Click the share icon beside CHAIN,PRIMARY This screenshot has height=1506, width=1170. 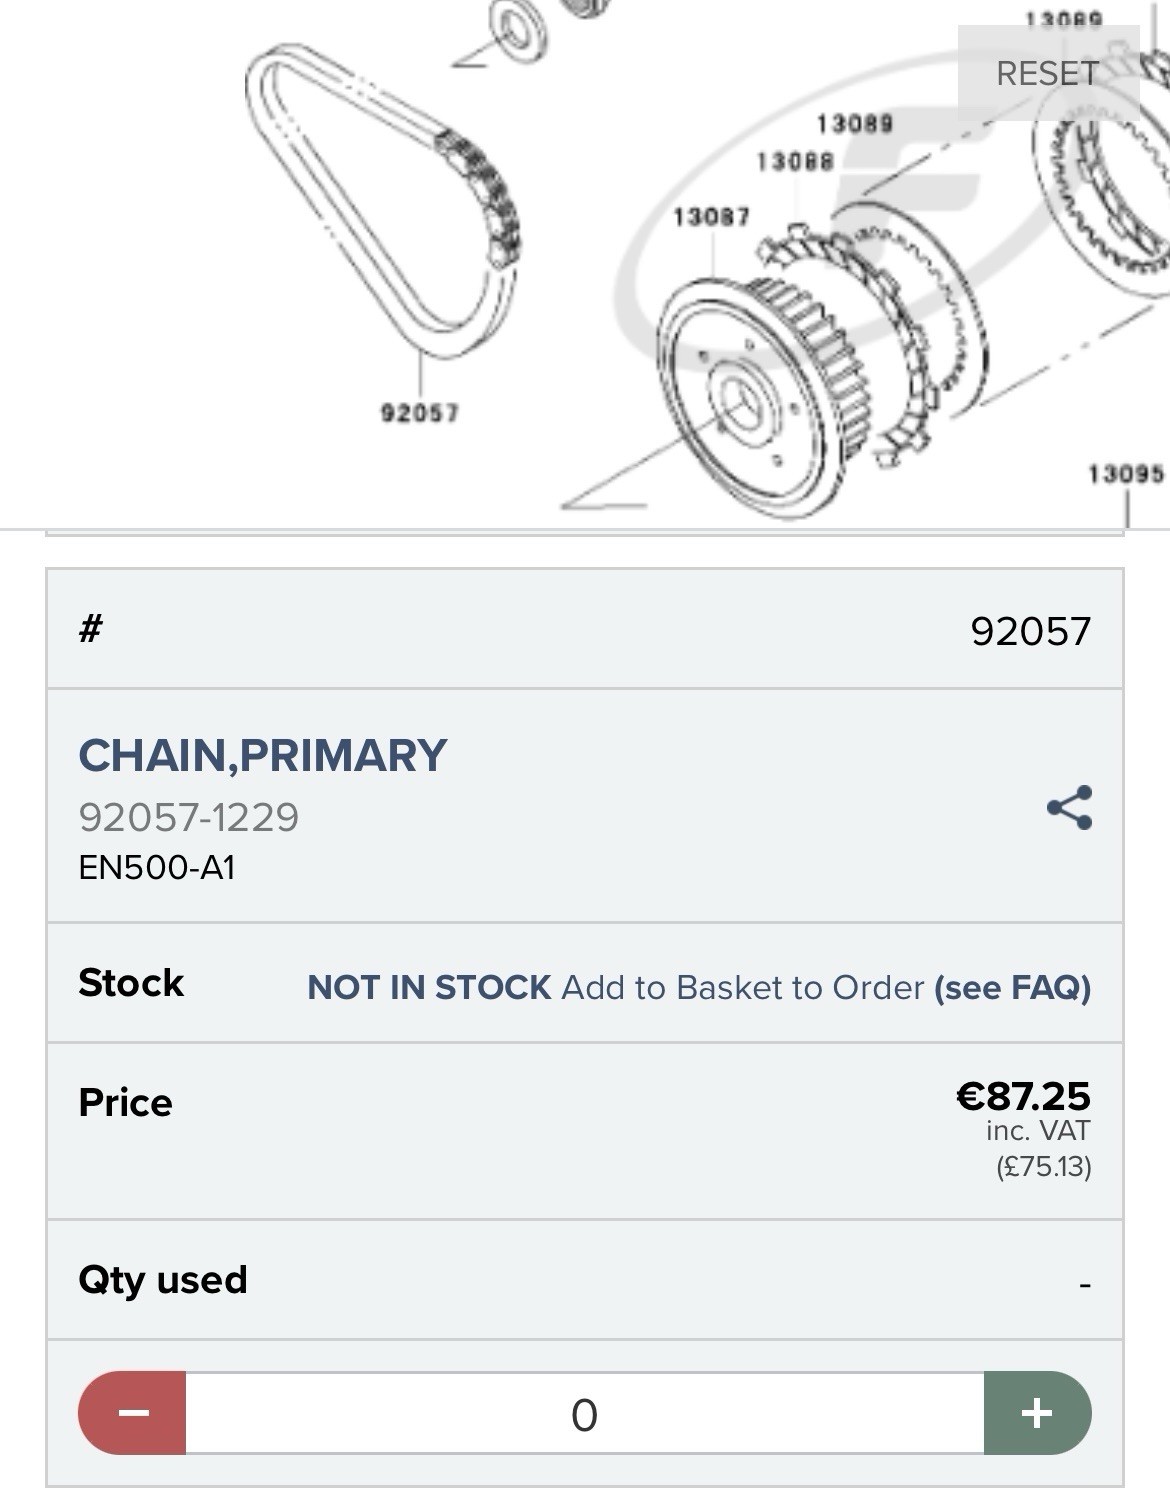pos(1069,808)
